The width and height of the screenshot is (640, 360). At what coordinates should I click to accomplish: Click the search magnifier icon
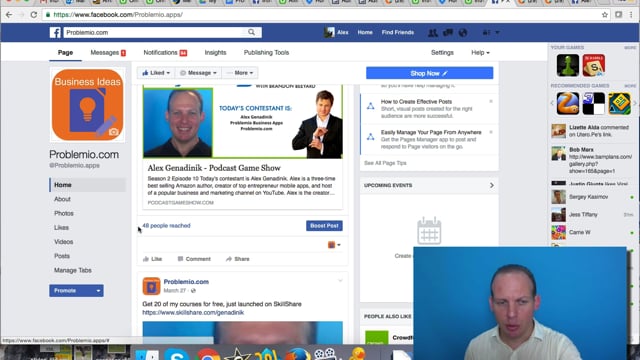click(251, 32)
